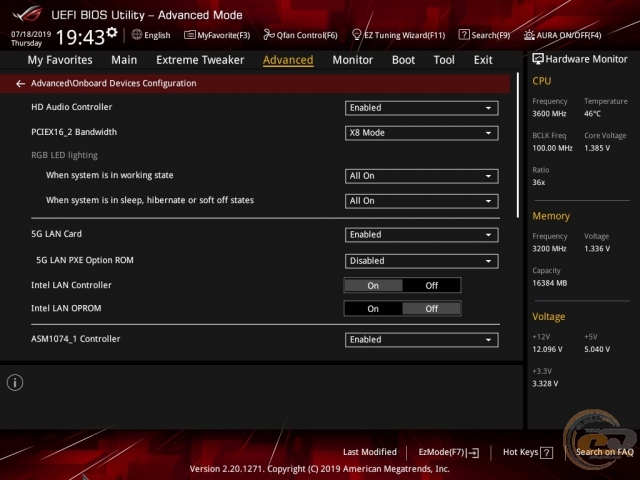Set Intel LAN OPROM to On

[373, 309]
